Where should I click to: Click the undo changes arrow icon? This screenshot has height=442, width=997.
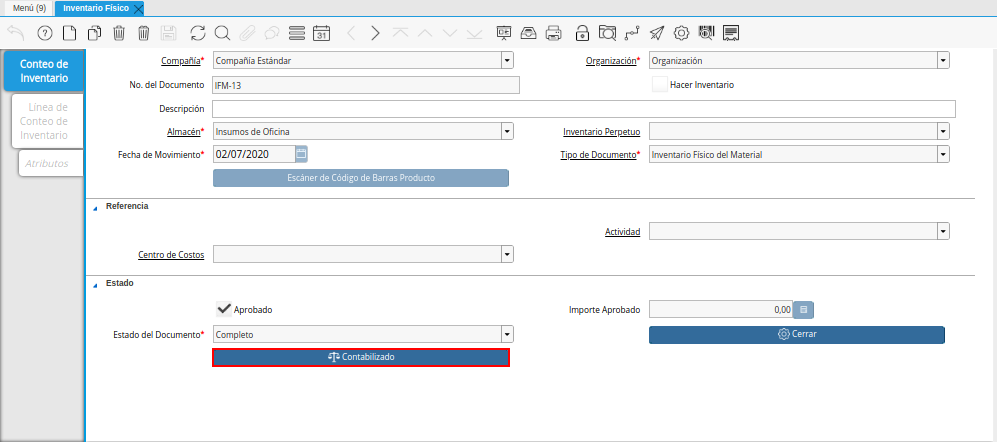15,33
